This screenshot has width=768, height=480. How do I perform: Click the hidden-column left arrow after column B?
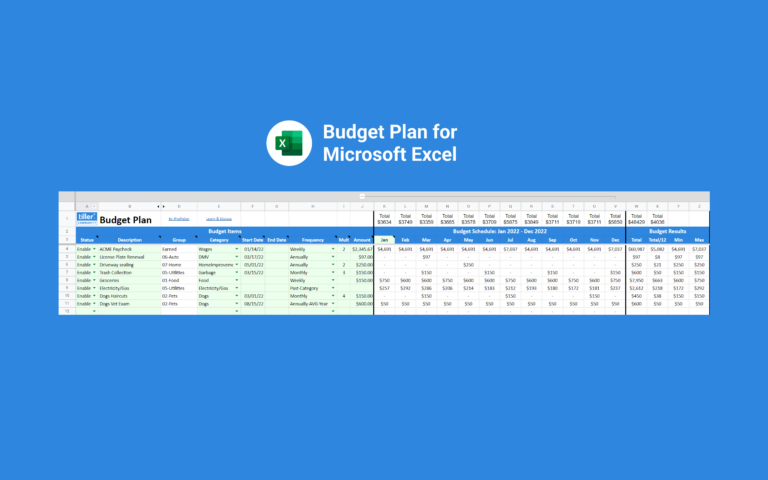point(158,206)
